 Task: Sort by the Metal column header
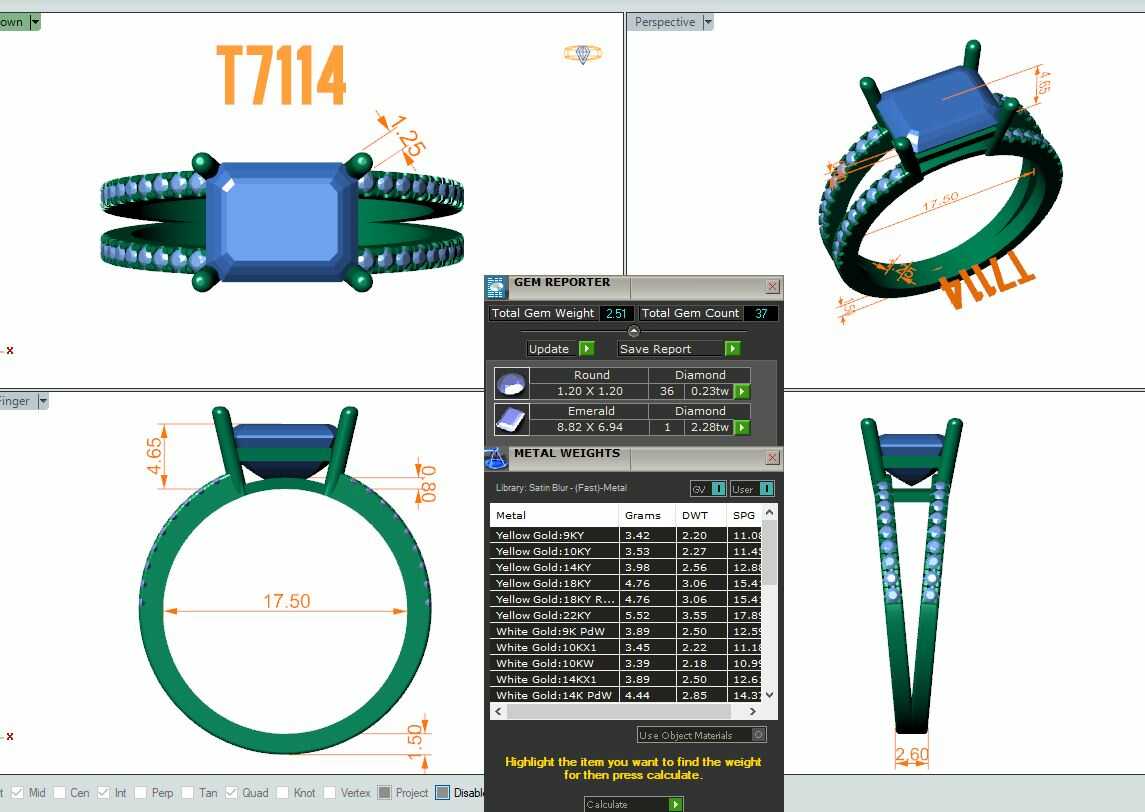pos(554,515)
